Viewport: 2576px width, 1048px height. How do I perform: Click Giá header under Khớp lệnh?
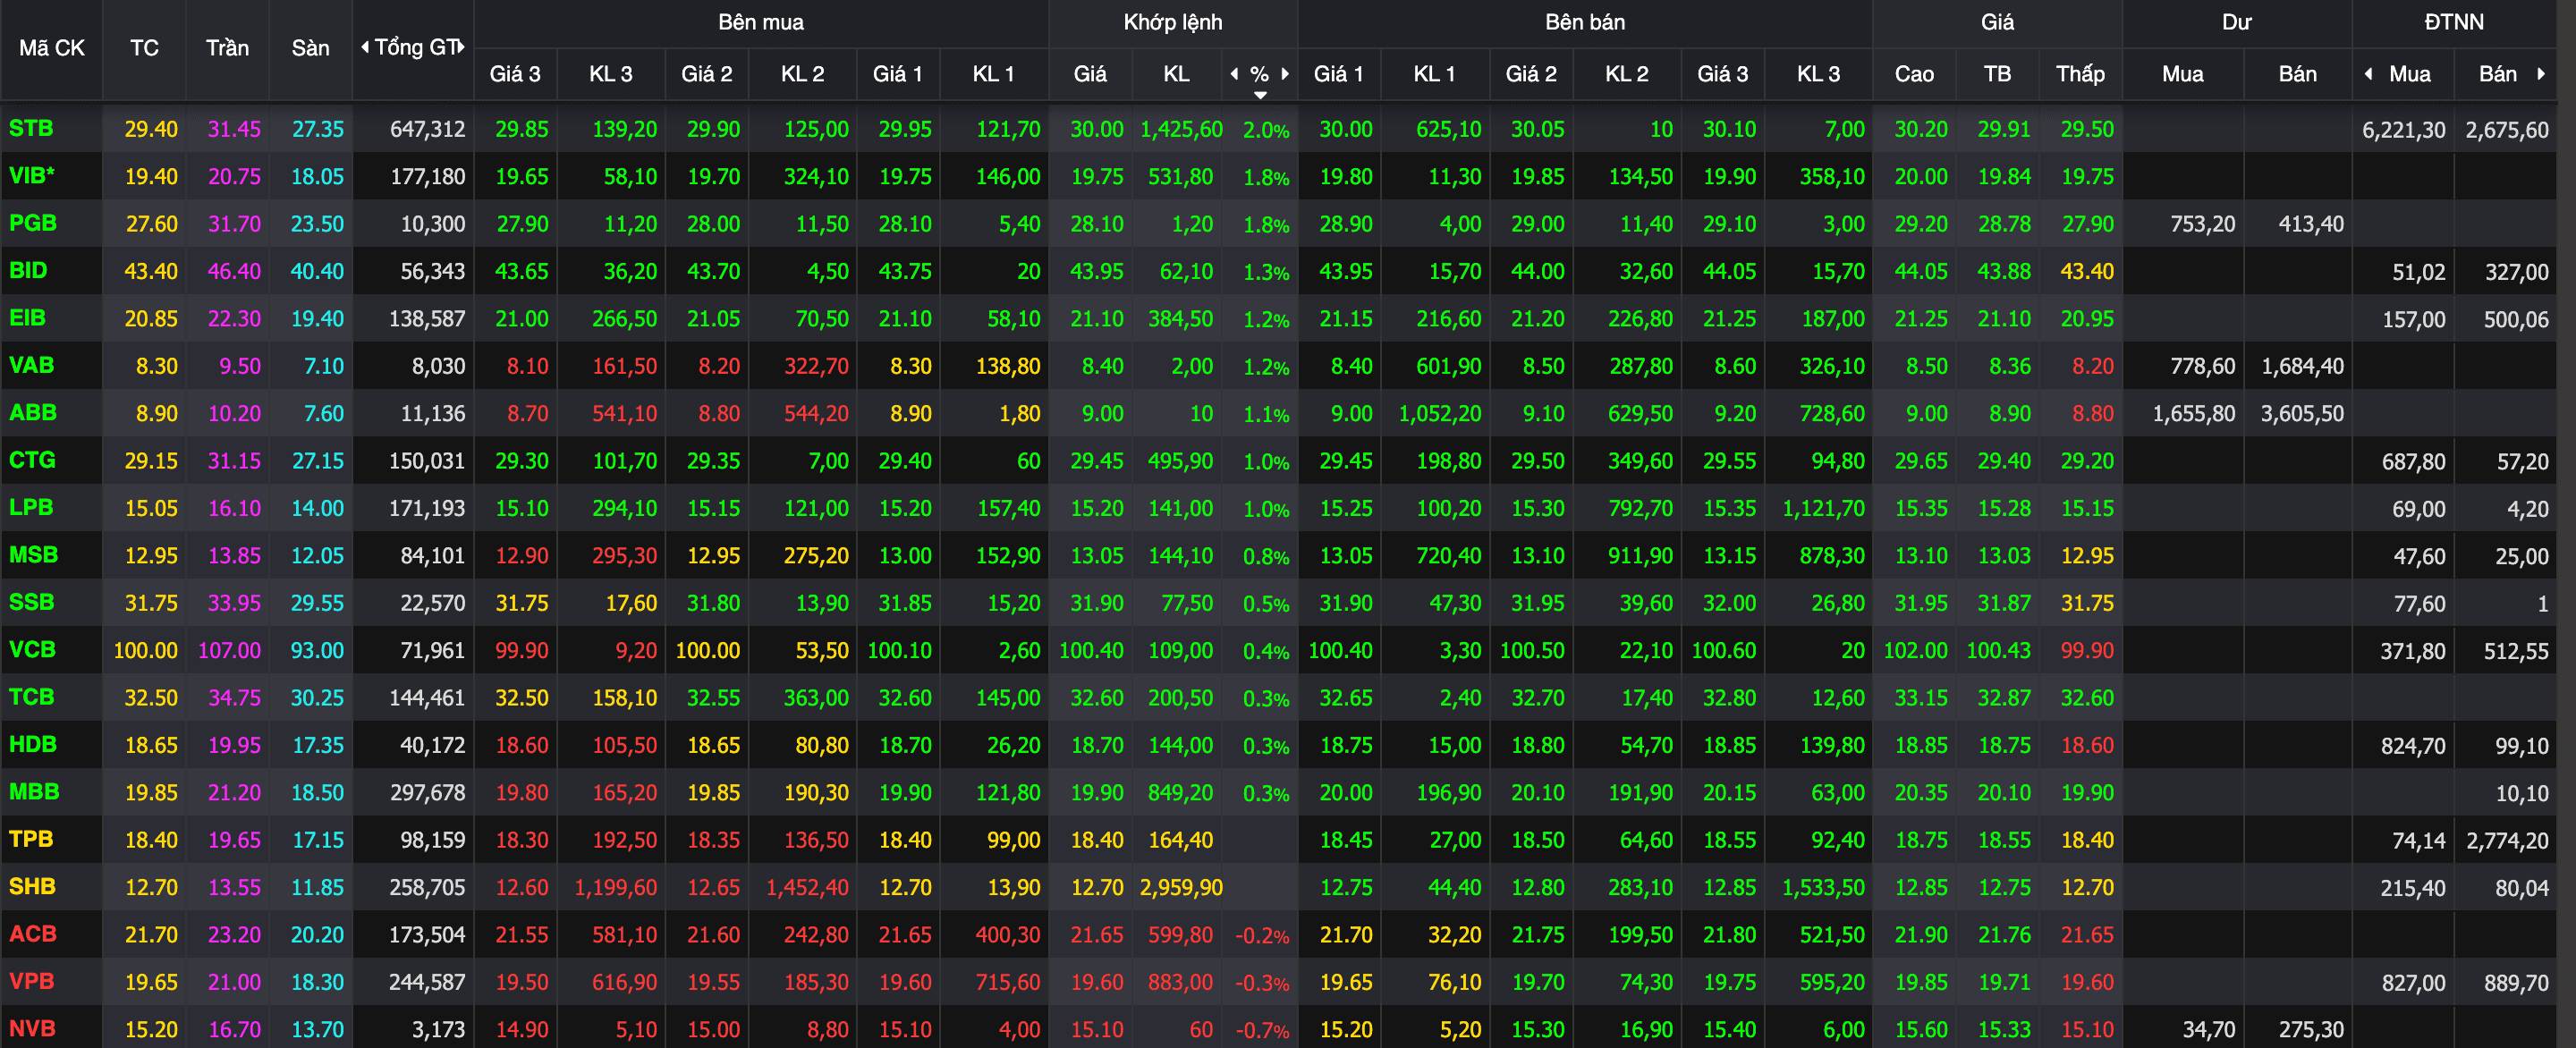pos(1090,74)
